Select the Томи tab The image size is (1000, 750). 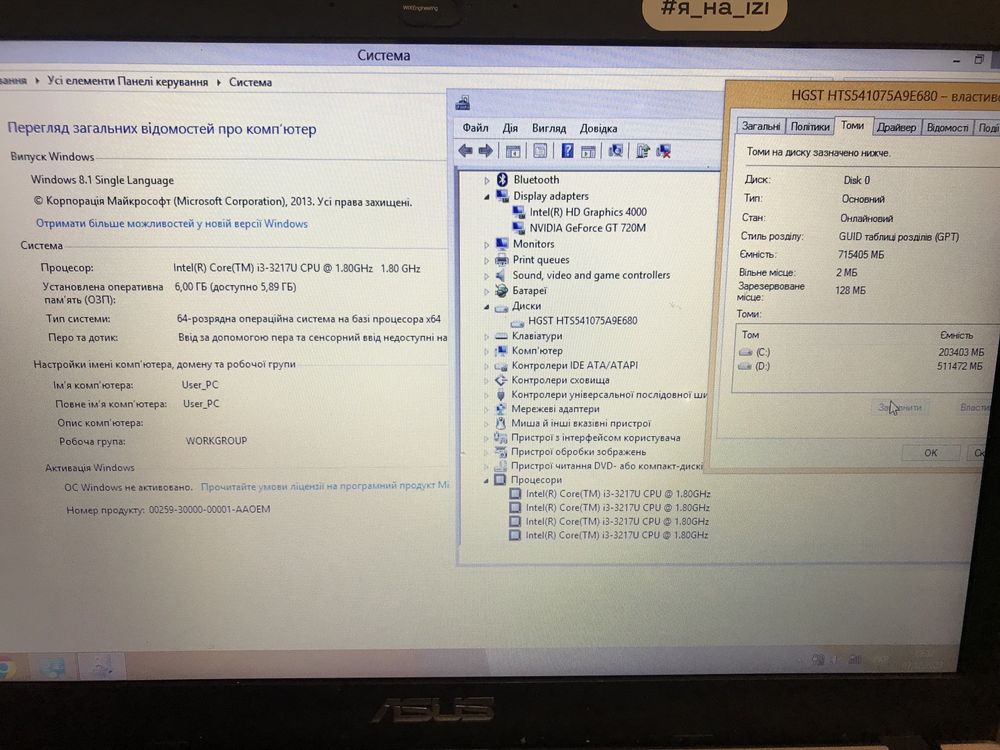click(853, 125)
